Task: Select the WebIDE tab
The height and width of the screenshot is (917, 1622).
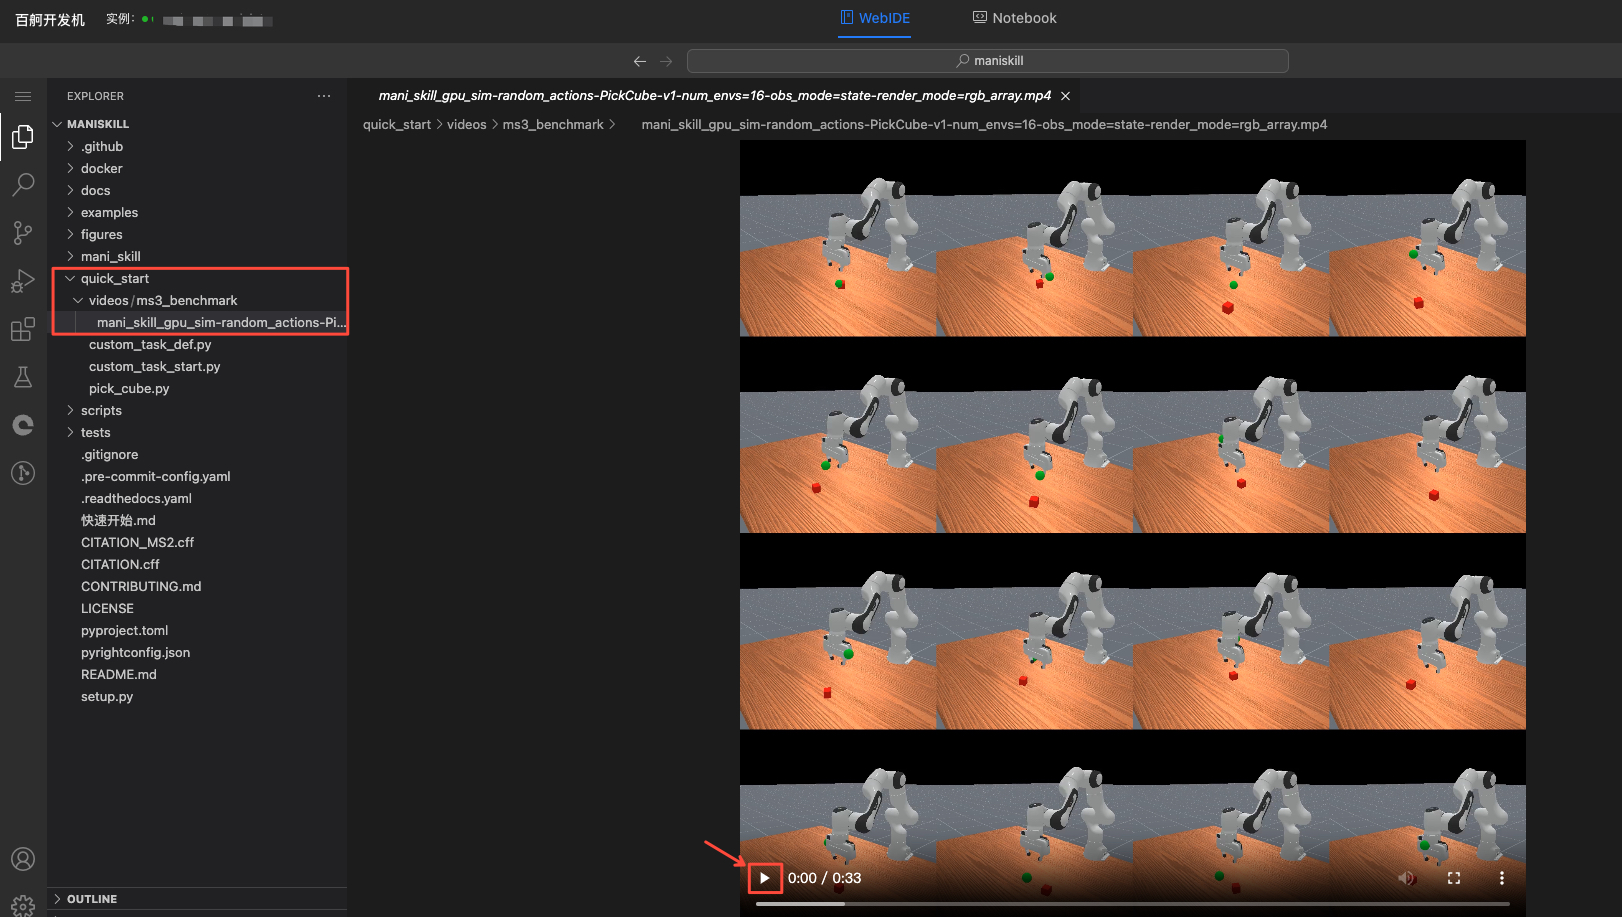Action: coord(874,18)
